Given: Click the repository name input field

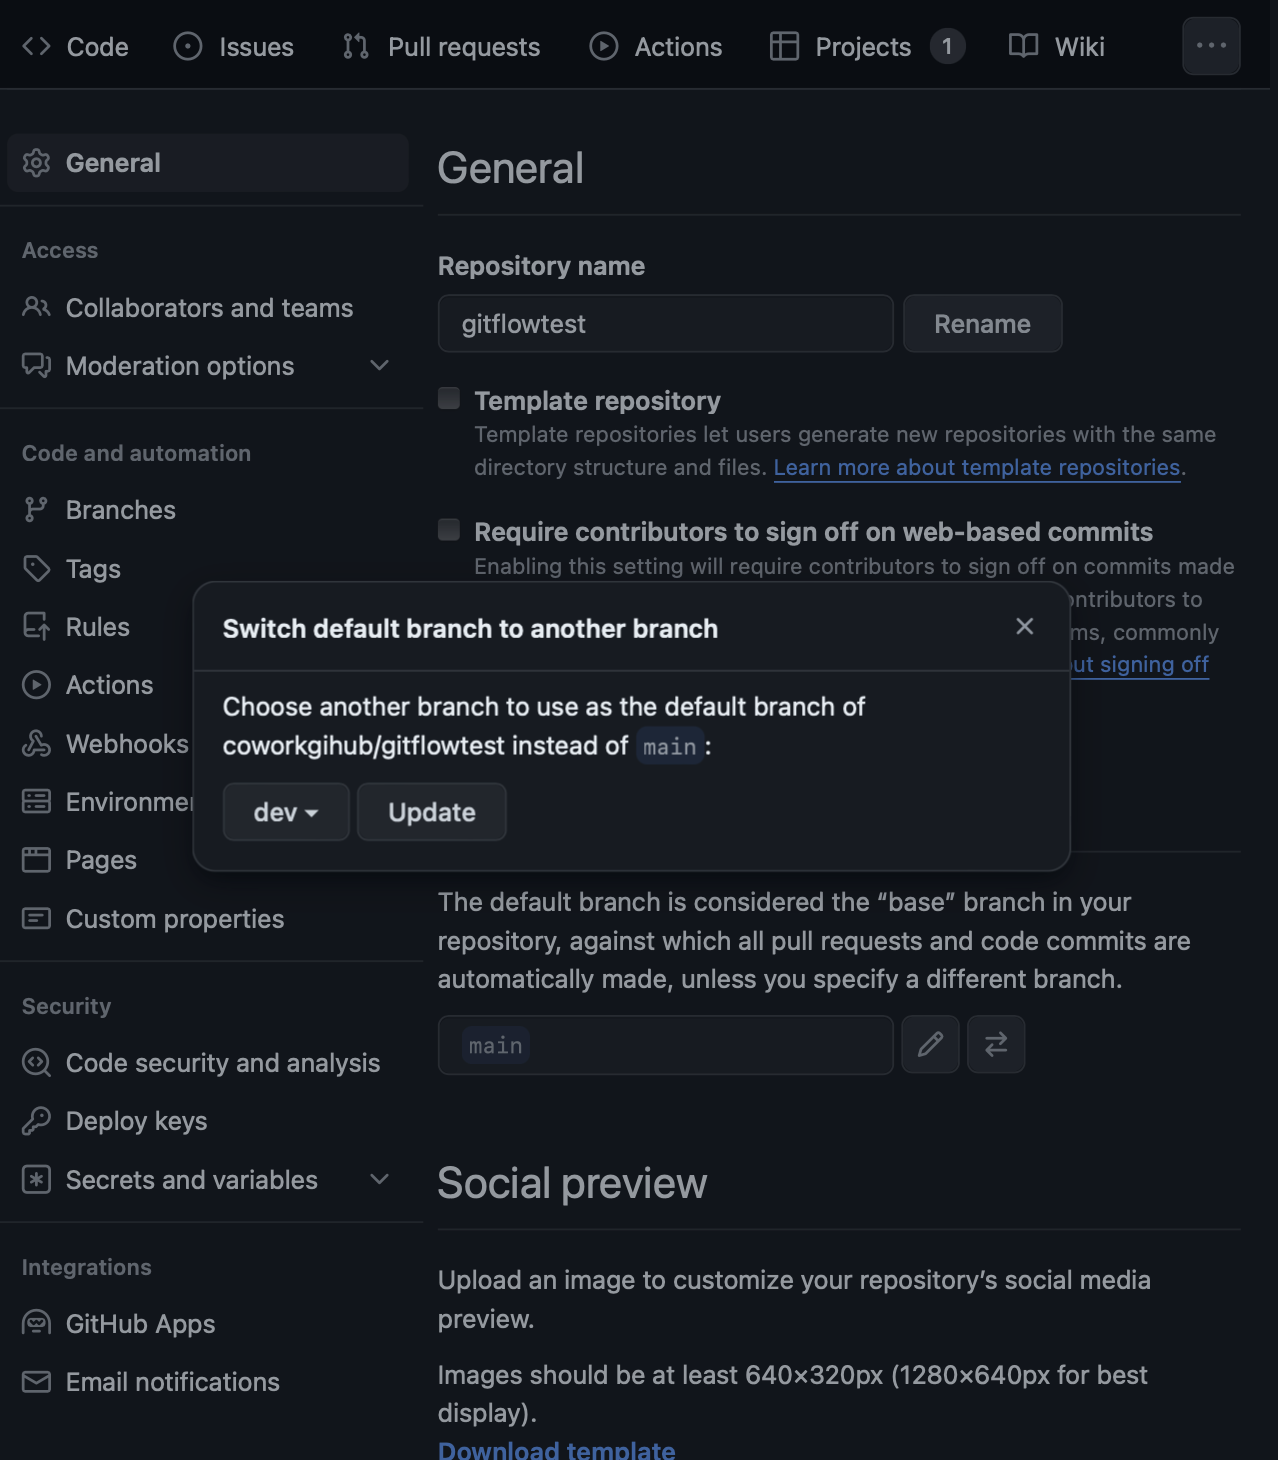Looking at the screenshot, I should (665, 324).
